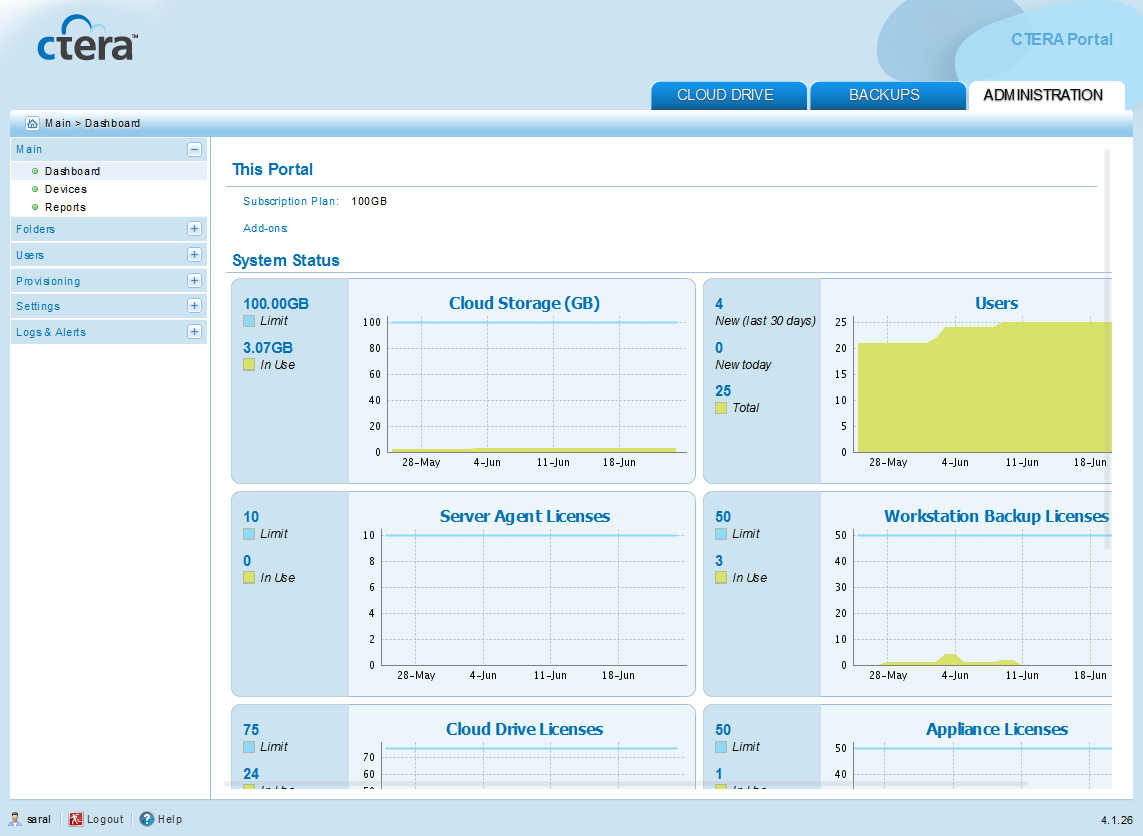The width and height of the screenshot is (1143, 836).
Task: Click the 100GB subscription plan value
Action: point(369,201)
